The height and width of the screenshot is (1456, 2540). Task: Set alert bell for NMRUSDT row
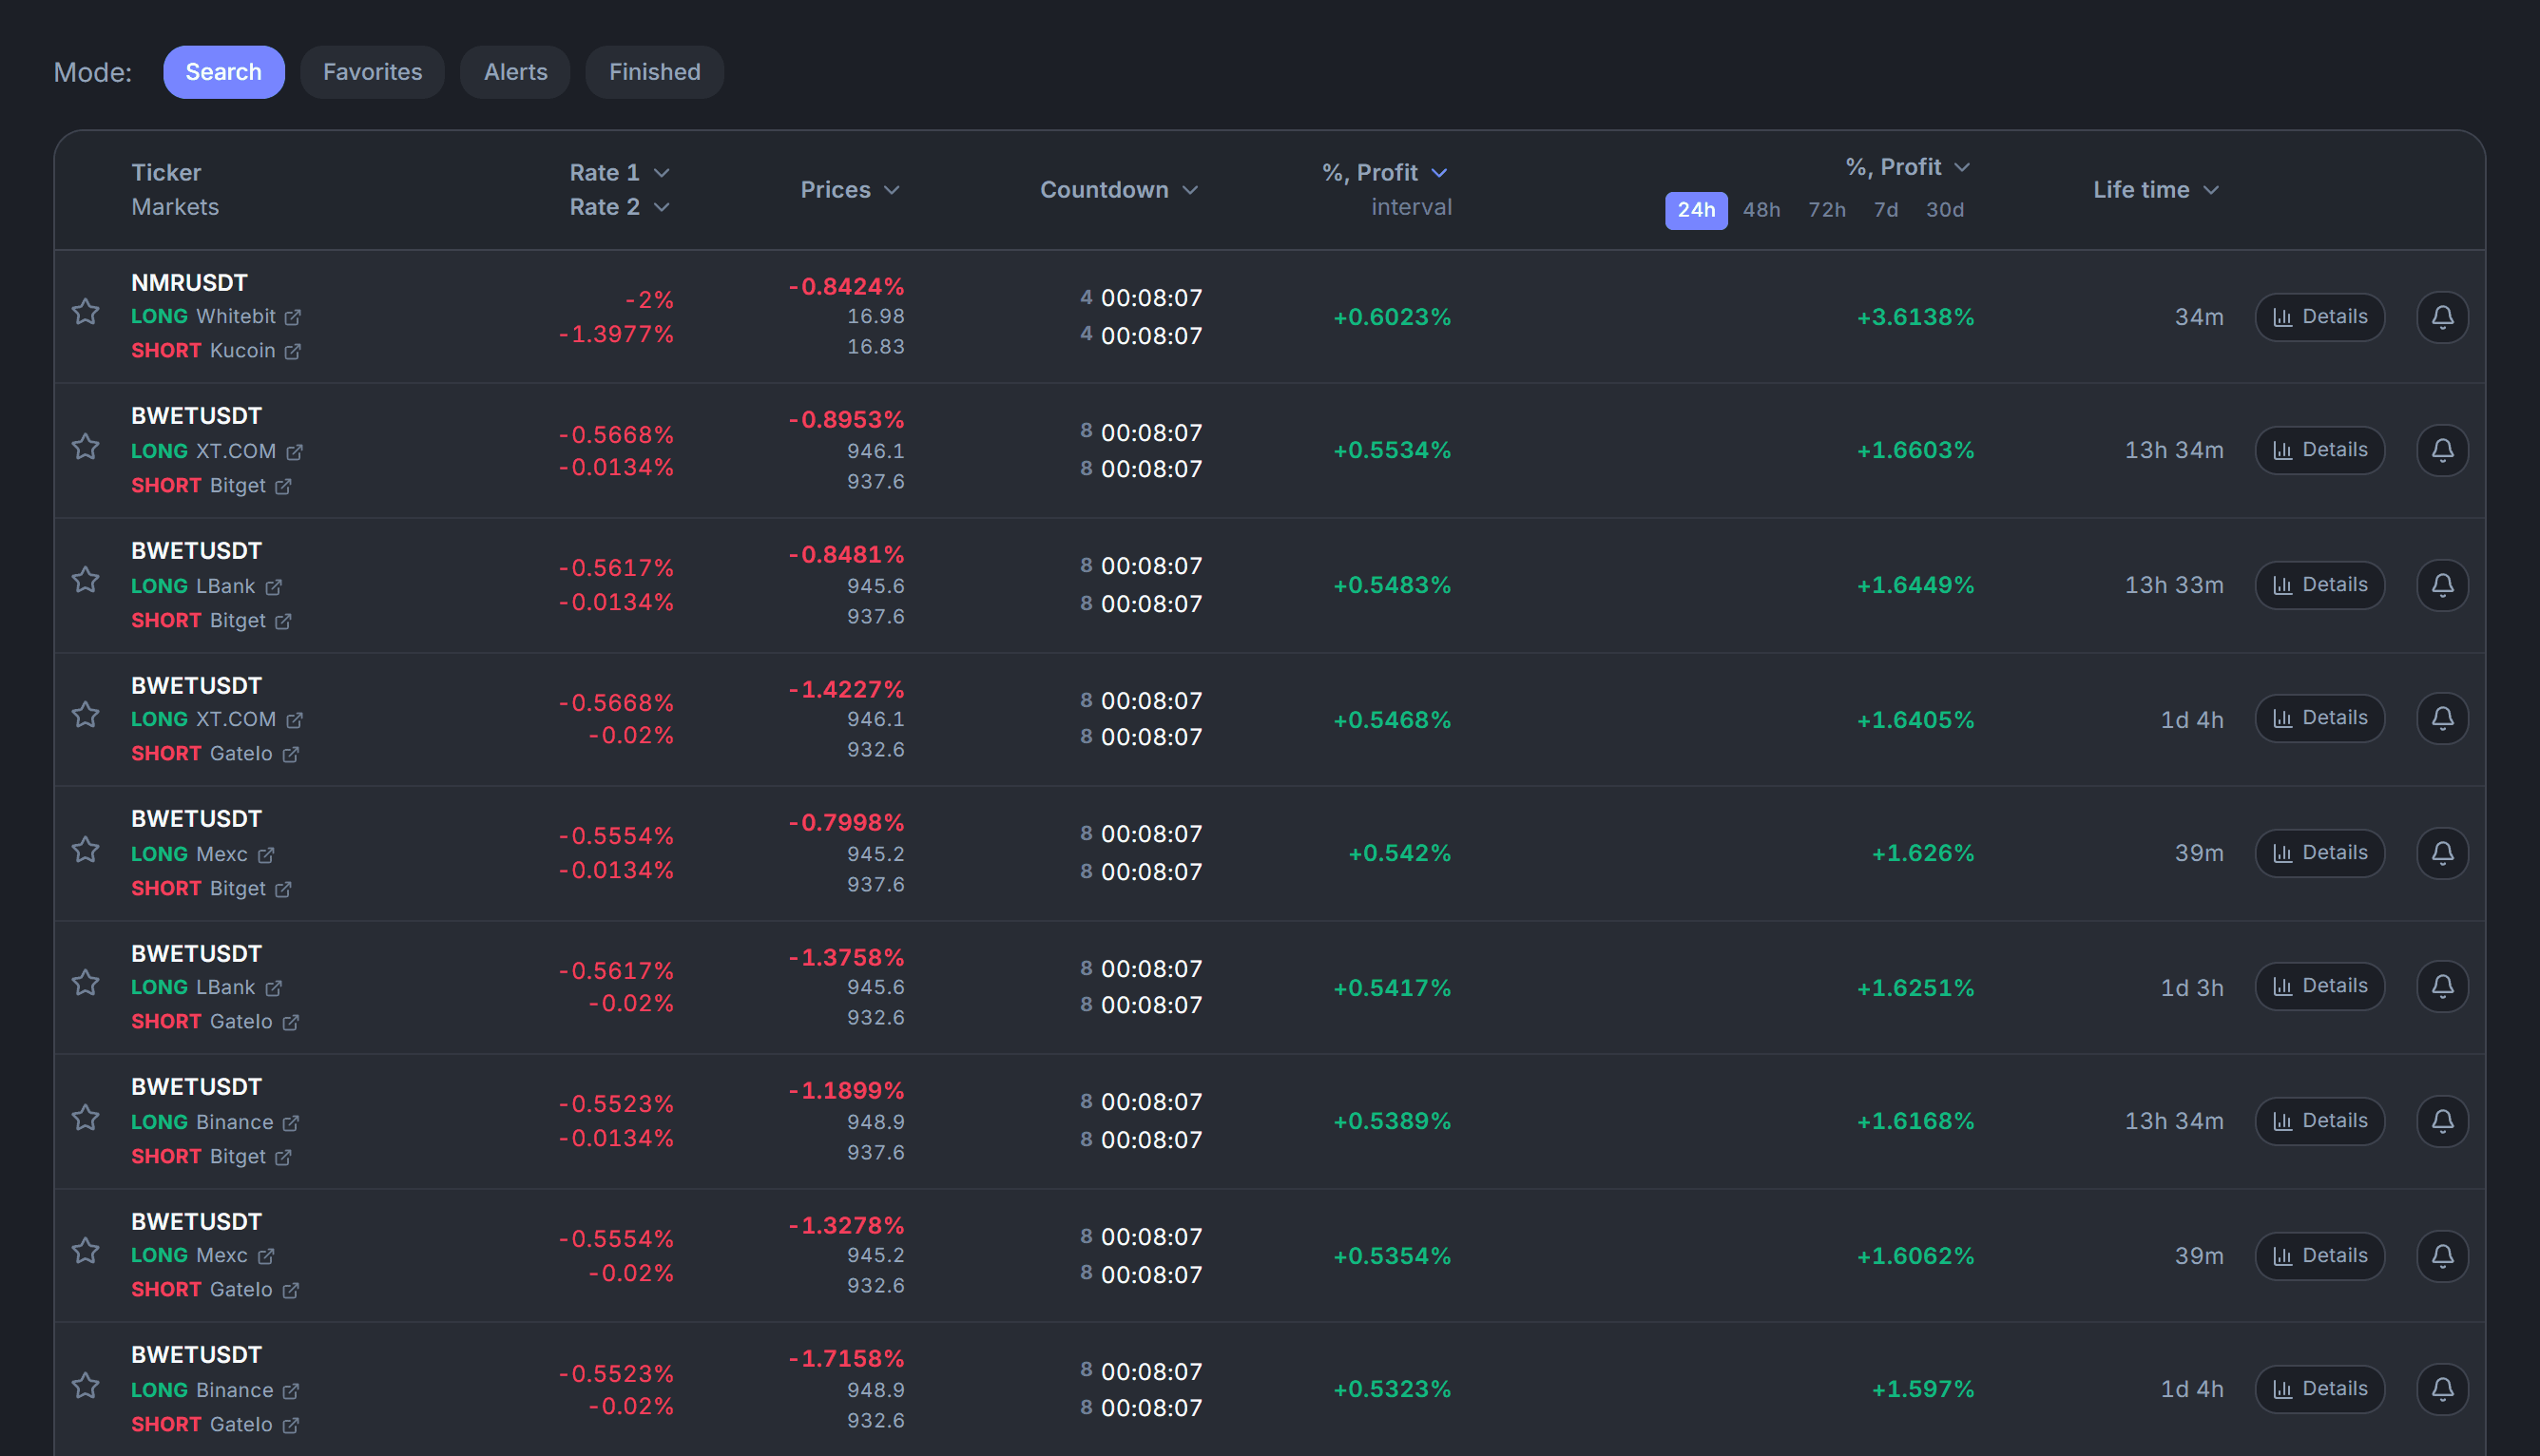2442,317
